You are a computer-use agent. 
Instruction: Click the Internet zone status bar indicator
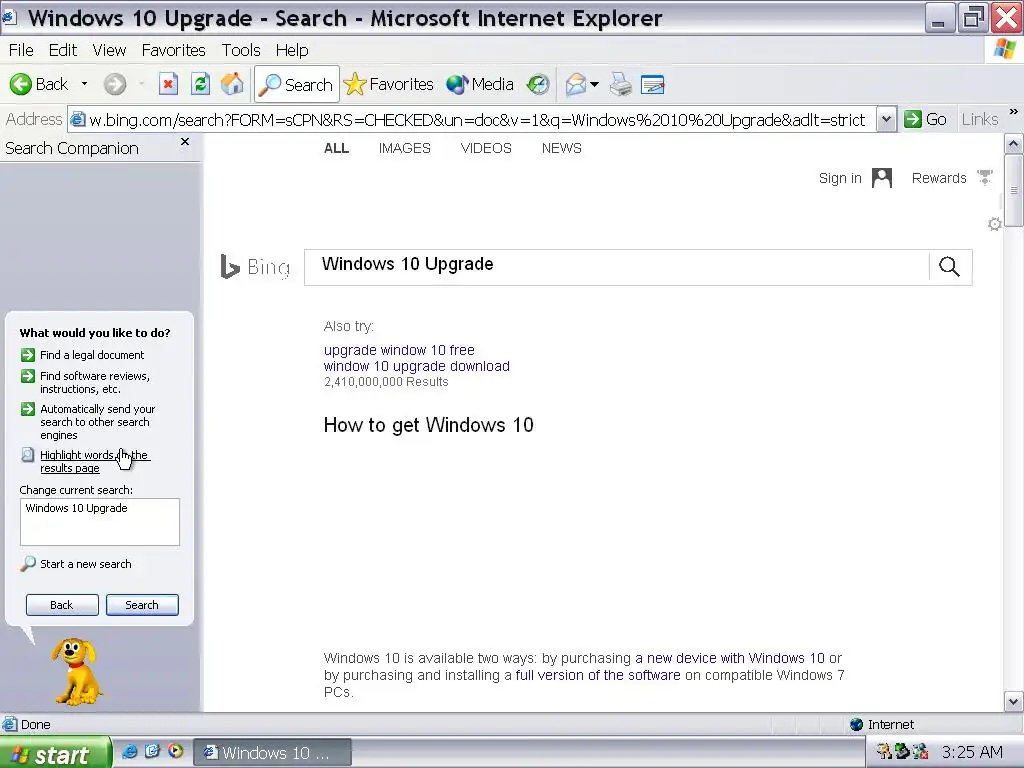882,724
